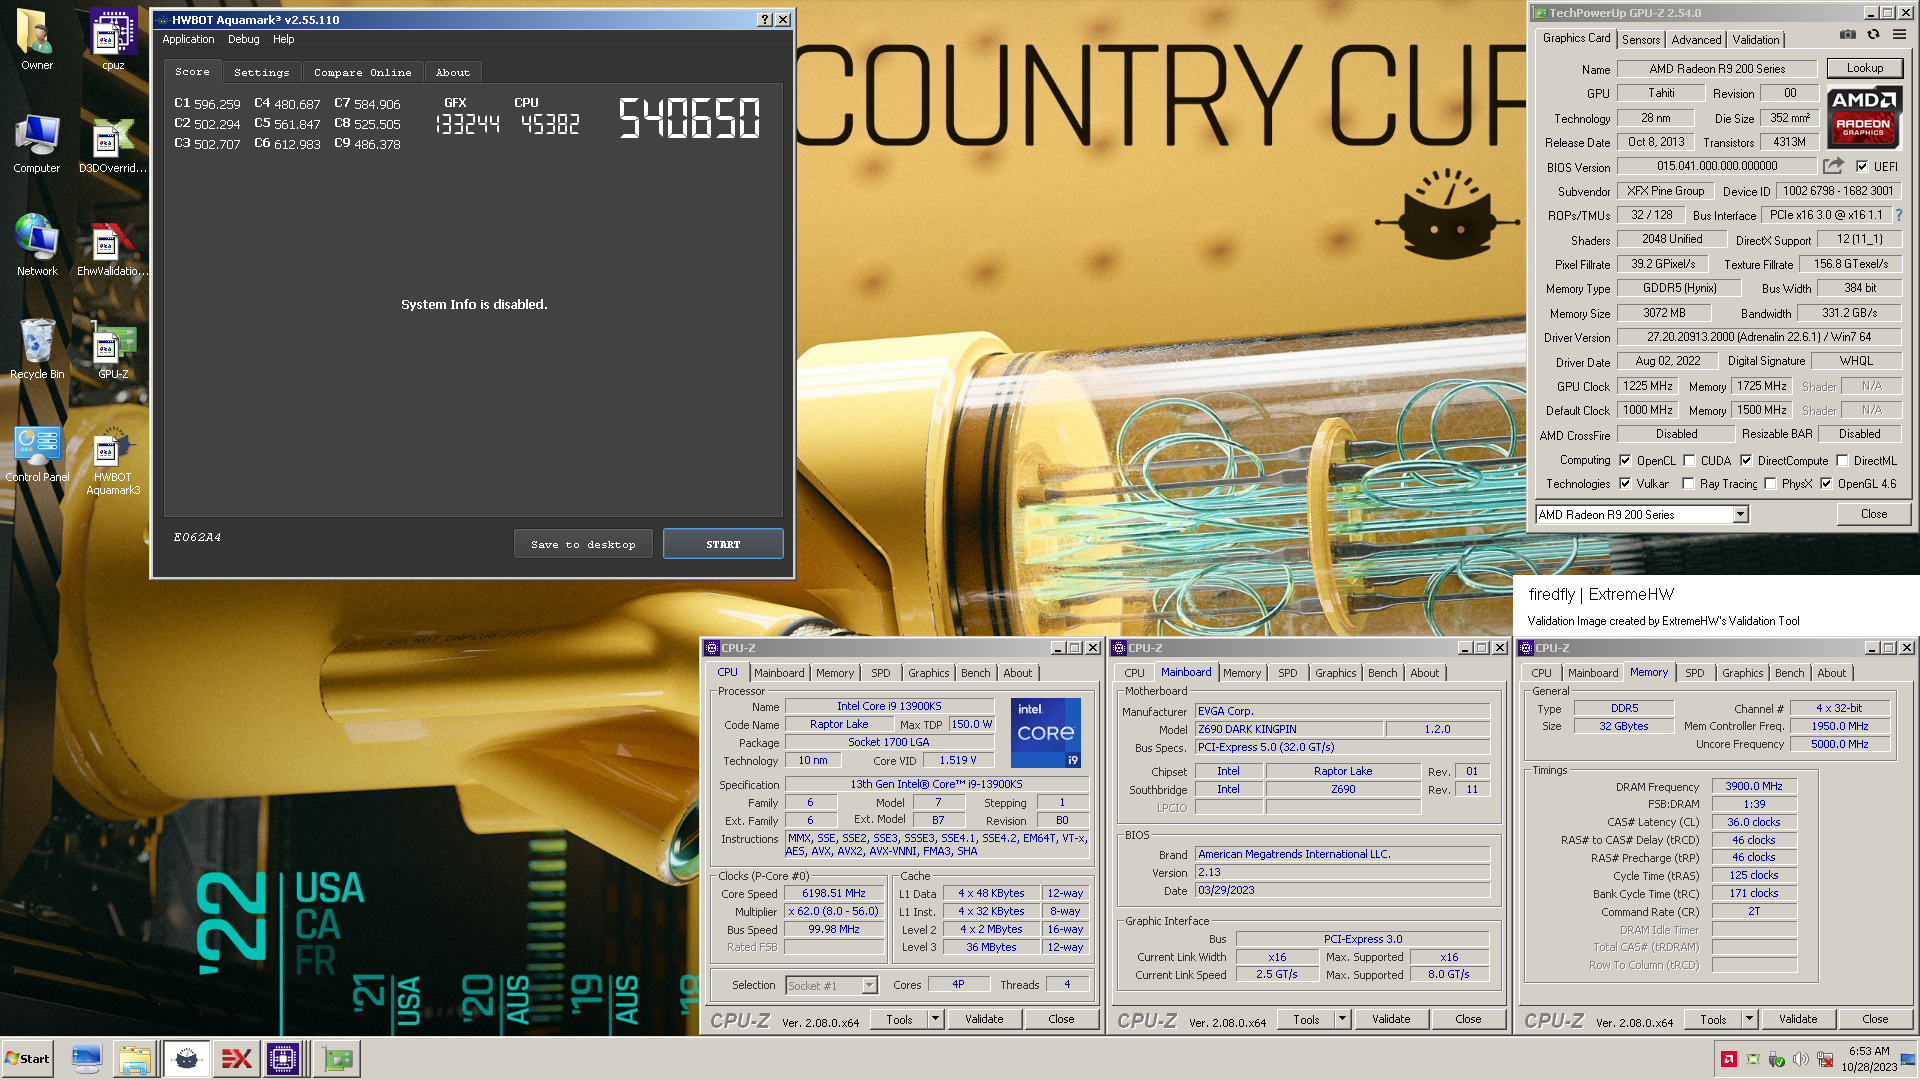Viewport: 1920px width, 1080px height.
Task: Click the total score 540650 in Aquamark3
Action: [x=689, y=118]
